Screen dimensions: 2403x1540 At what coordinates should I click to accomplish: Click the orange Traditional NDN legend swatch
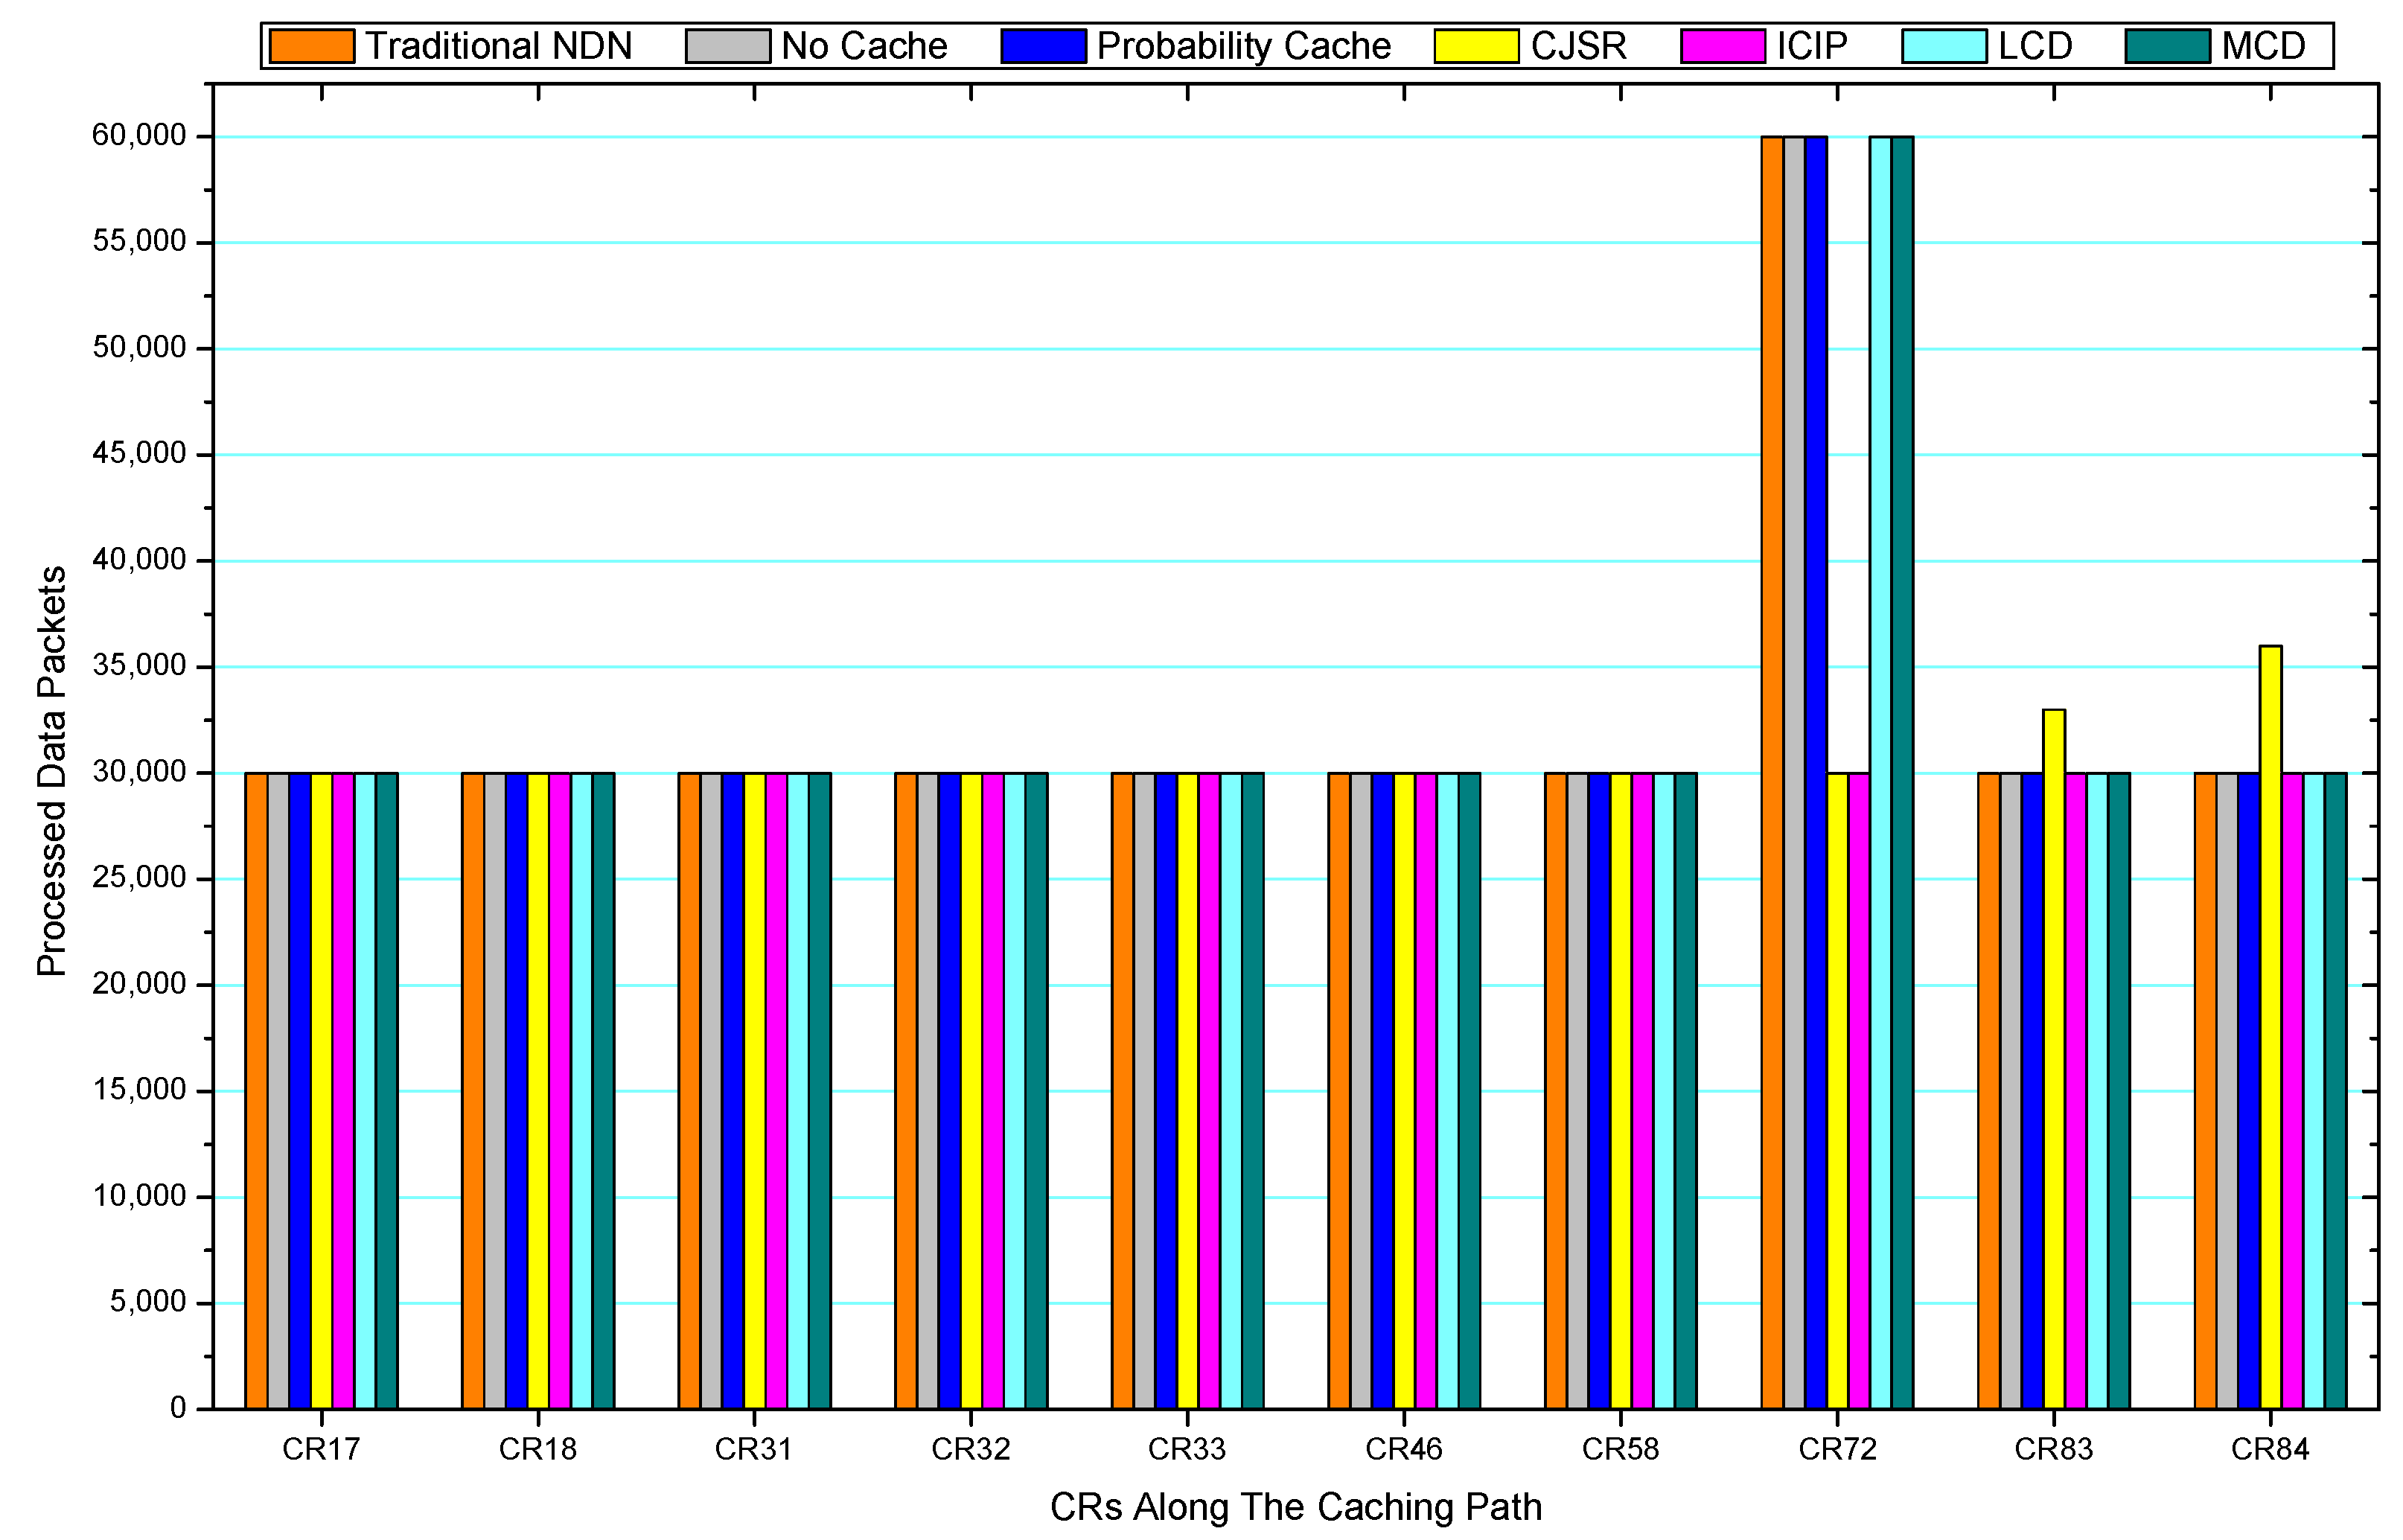(x=311, y=46)
